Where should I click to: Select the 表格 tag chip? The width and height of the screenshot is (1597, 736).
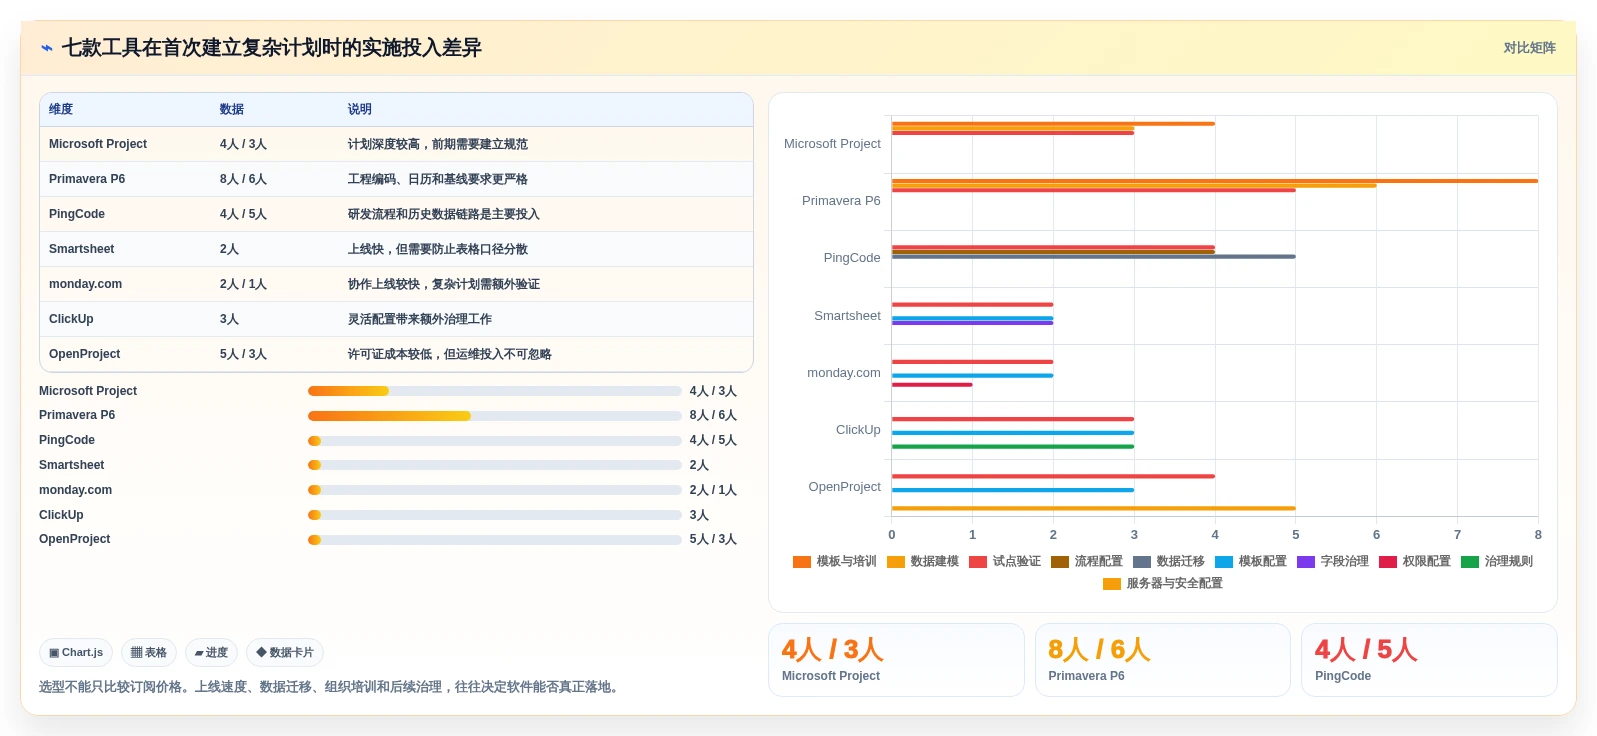tap(149, 653)
